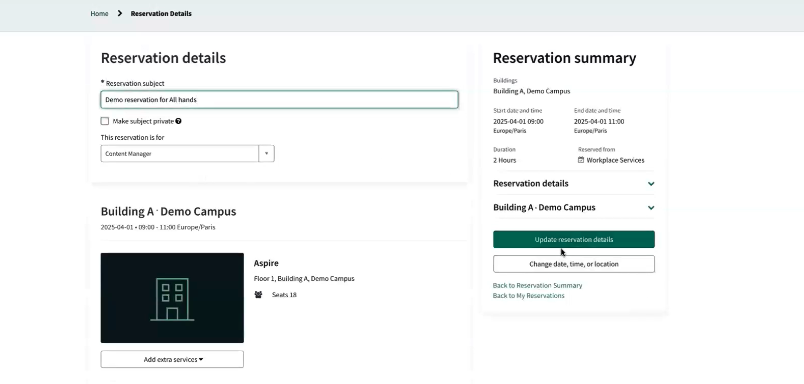This screenshot has width=804, height=384.
Task: Follow the Back to Reservation Summary link
Action: tap(537, 286)
